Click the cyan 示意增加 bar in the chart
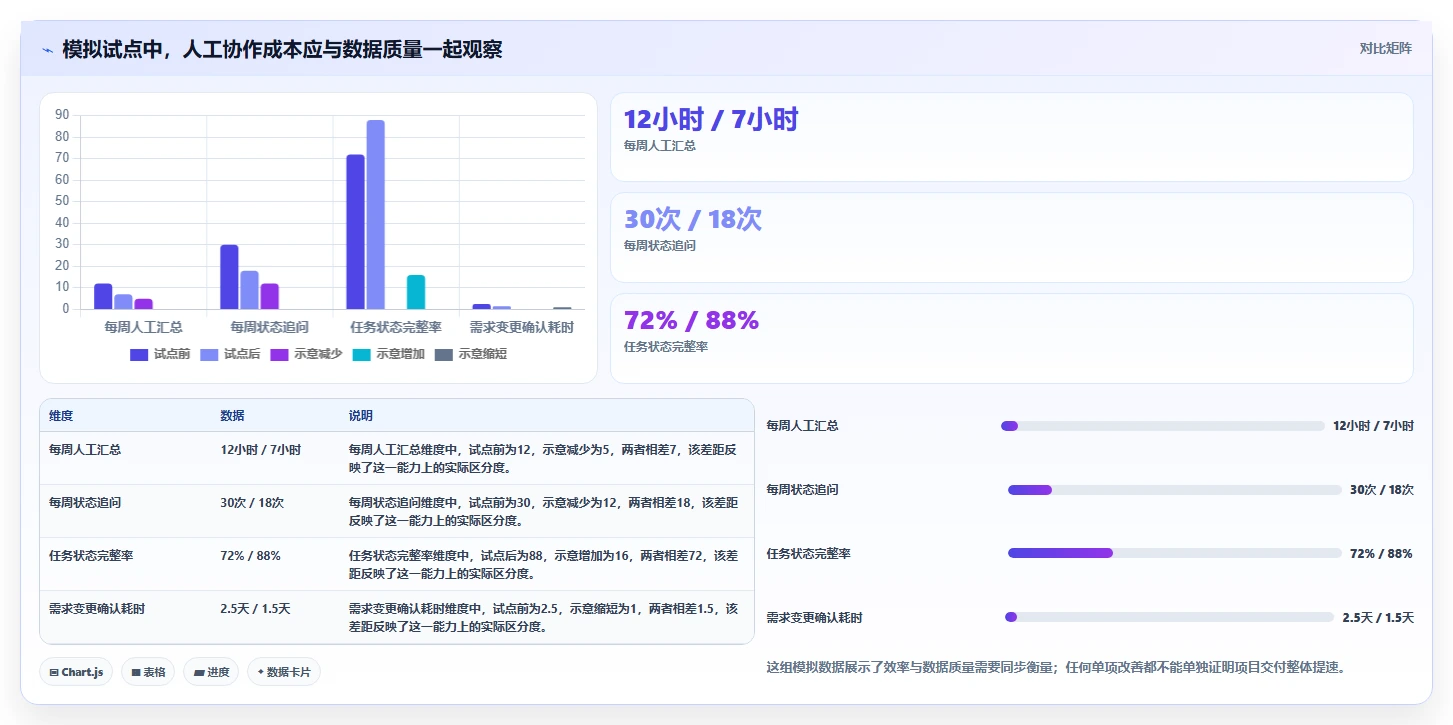Image resolution: width=1453 pixels, height=725 pixels. (416, 292)
